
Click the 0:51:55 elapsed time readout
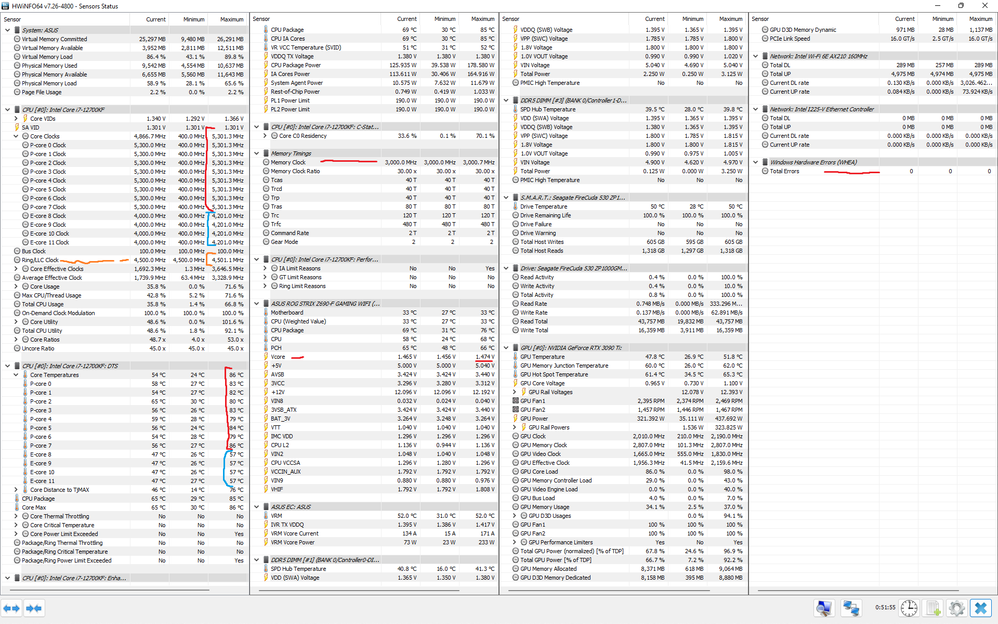tap(885, 607)
